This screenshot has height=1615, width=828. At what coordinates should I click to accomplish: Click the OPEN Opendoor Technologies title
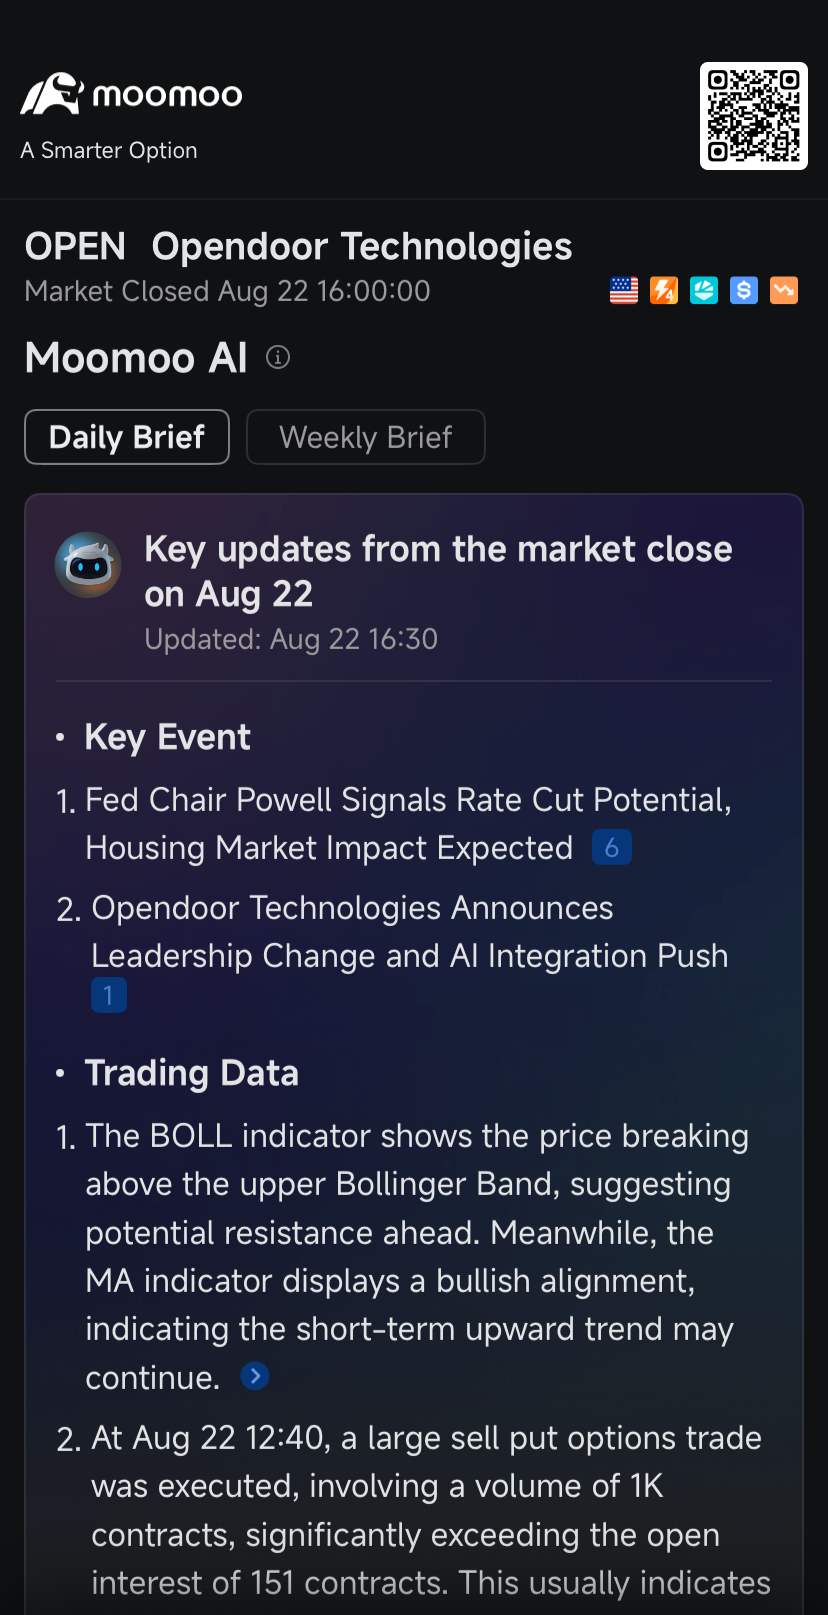[298, 246]
